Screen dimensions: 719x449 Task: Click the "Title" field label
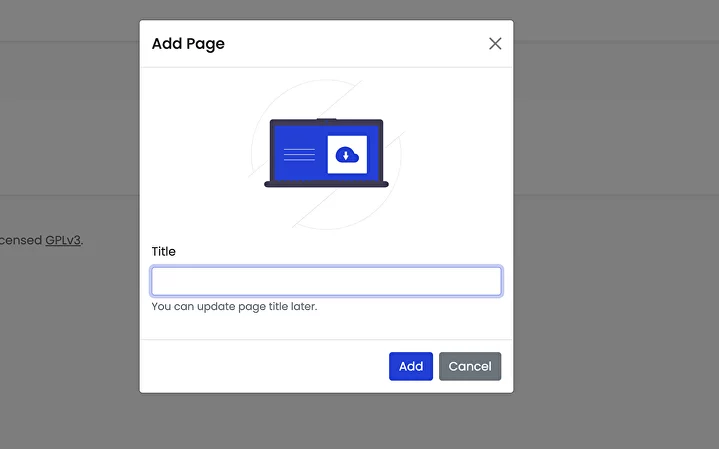(164, 251)
